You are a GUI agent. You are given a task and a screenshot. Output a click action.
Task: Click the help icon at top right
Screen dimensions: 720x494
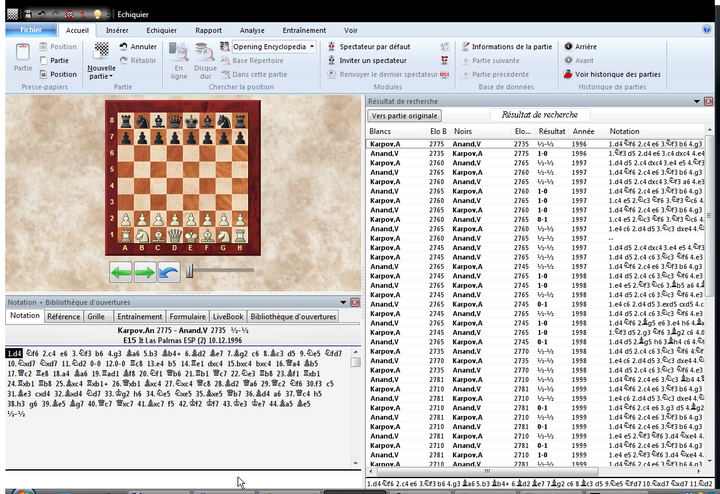pos(707,29)
